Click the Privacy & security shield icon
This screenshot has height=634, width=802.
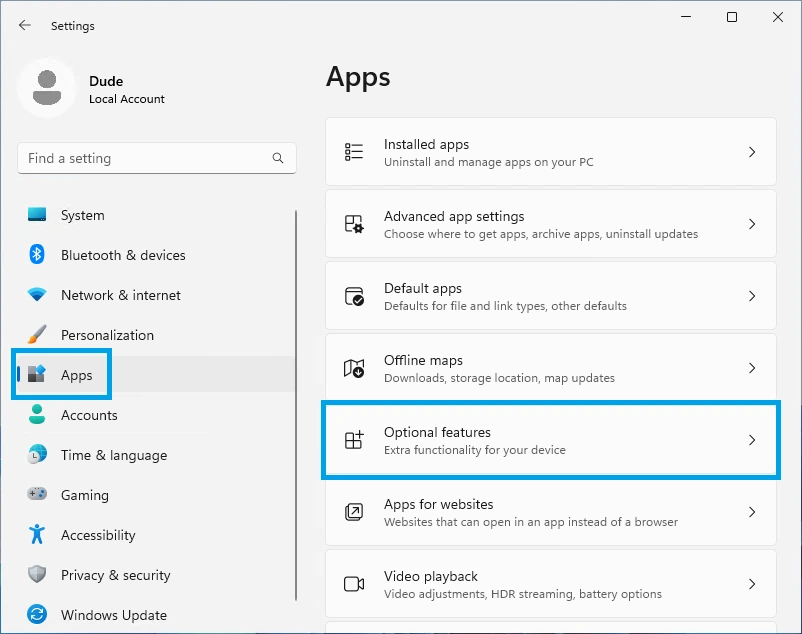(x=37, y=575)
